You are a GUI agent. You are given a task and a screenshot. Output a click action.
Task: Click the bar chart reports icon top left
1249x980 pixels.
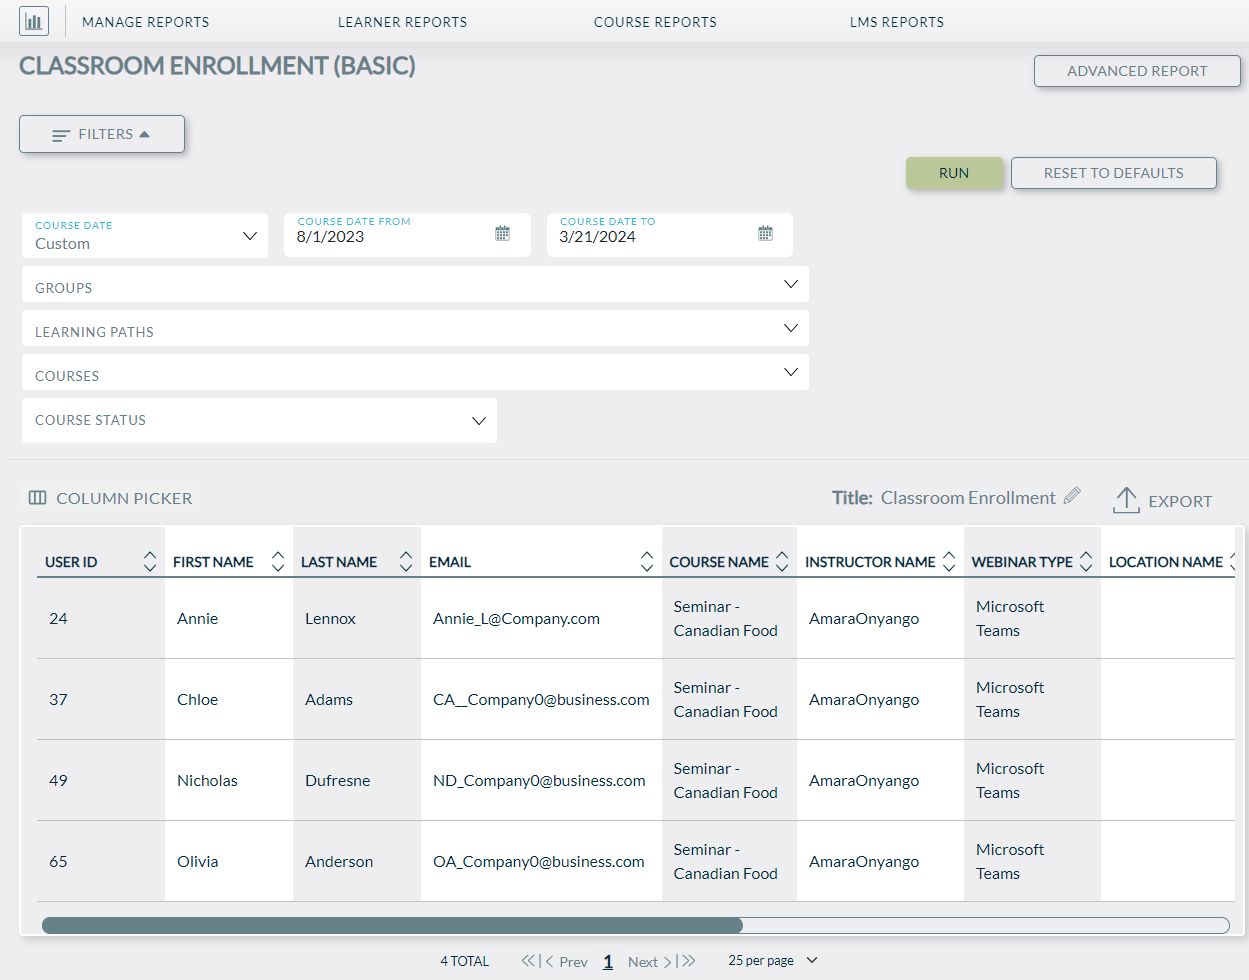(33, 21)
